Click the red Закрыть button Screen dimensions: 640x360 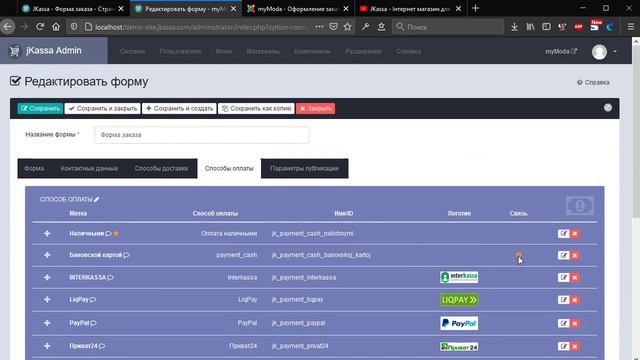click(x=316, y=109)
